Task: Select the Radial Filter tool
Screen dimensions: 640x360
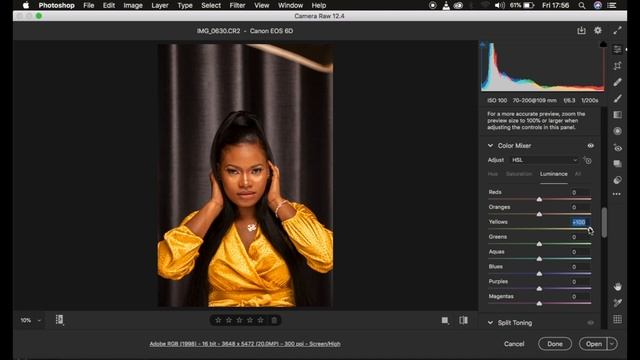Action: tap(618, 131)
